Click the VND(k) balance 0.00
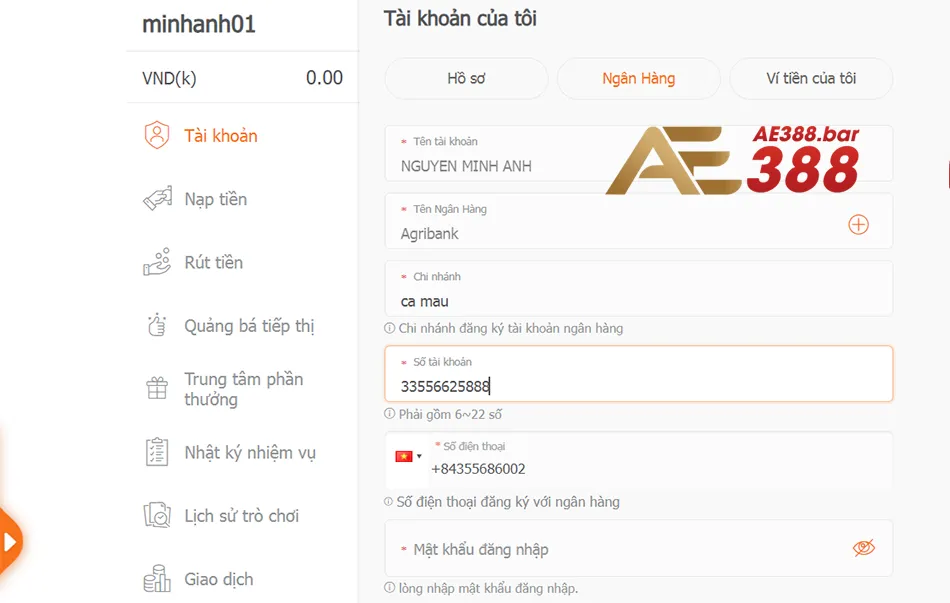This screenshot has height=603, width=950. click(x=242, y=78)
